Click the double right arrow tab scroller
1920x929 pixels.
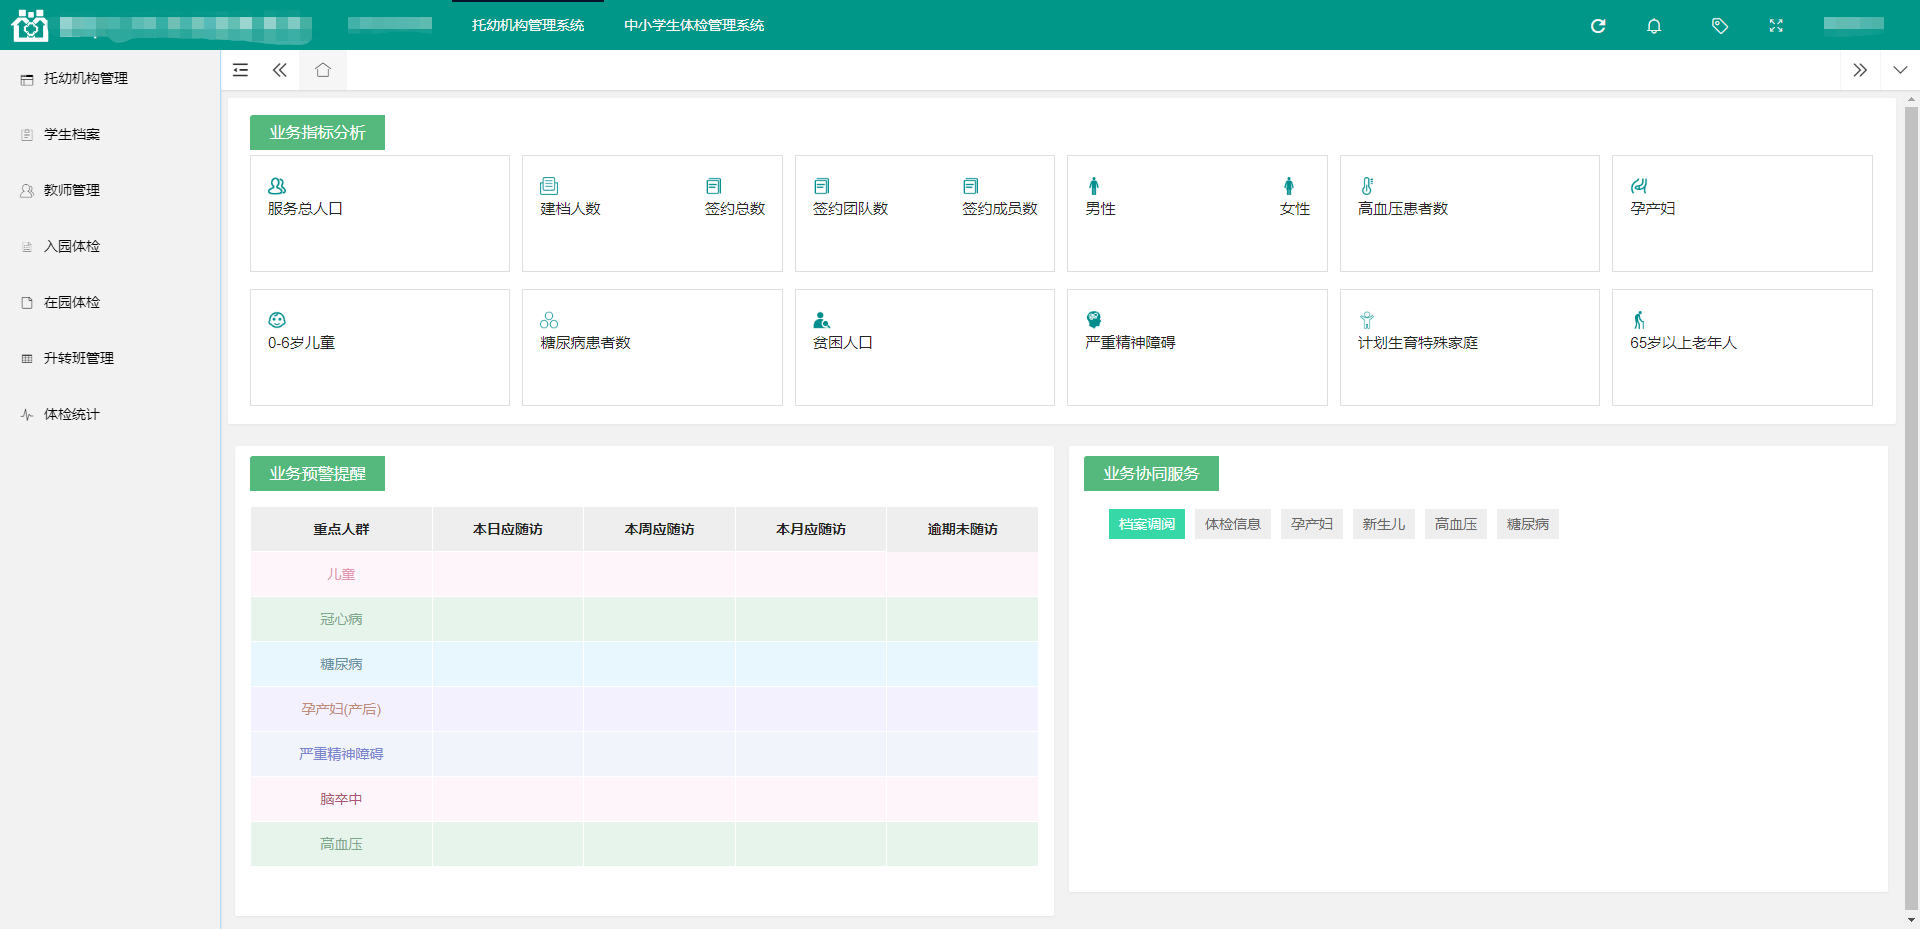tap(1860, 70)
